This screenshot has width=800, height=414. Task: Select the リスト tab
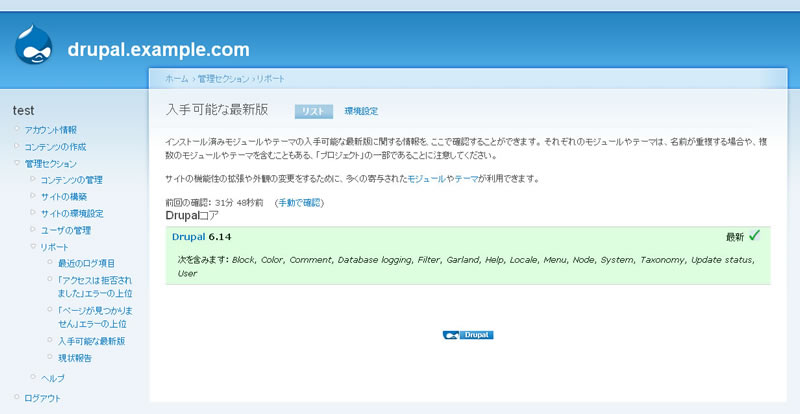314,111
